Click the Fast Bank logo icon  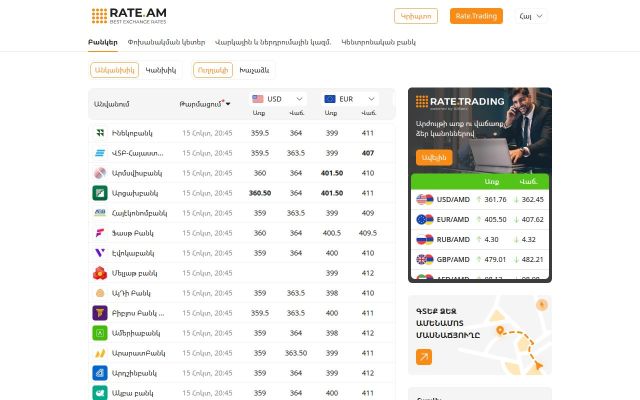(100, 233)
